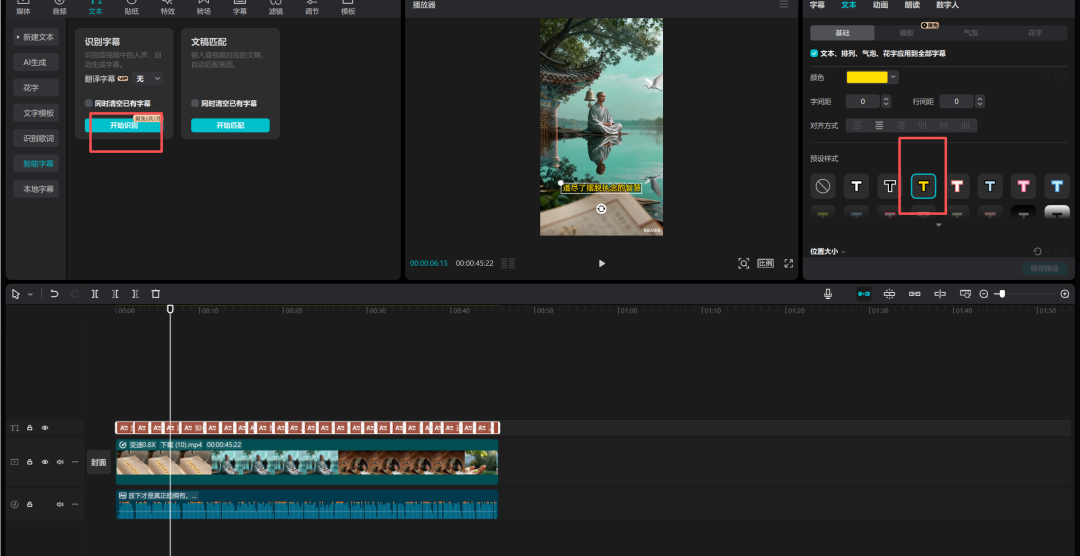Click 开始匹配 to match script

coord(230,125)
